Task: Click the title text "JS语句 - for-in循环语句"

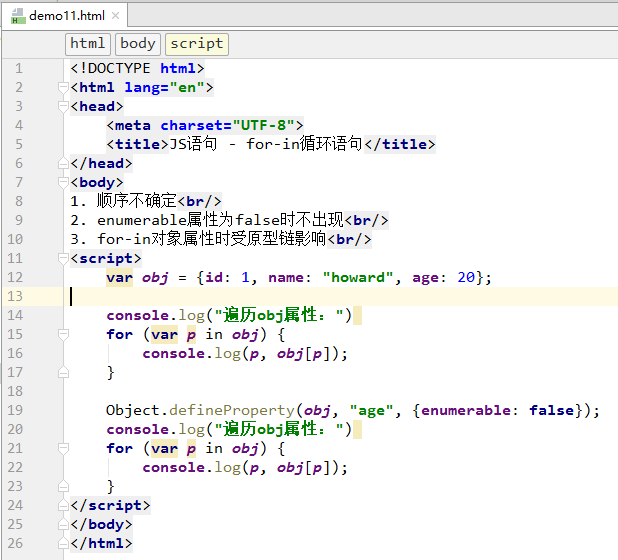Action: click(x=266, y=144)
